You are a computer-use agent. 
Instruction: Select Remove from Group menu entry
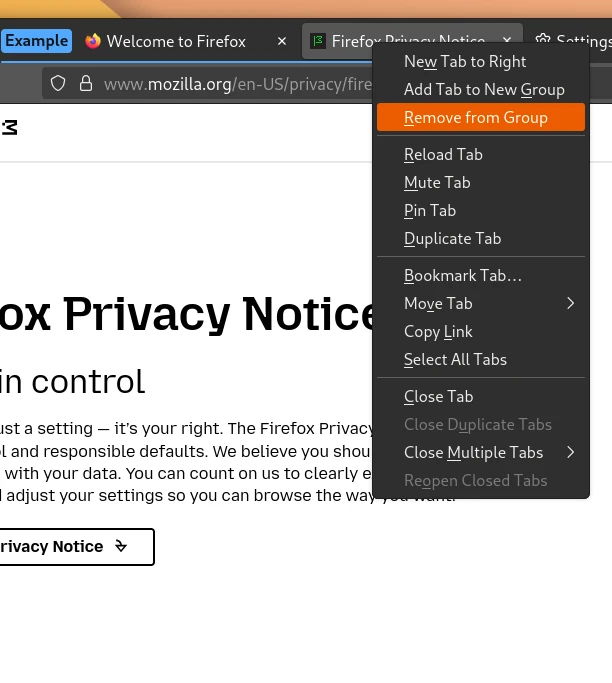pyautogui.click(x=481, y=117)
